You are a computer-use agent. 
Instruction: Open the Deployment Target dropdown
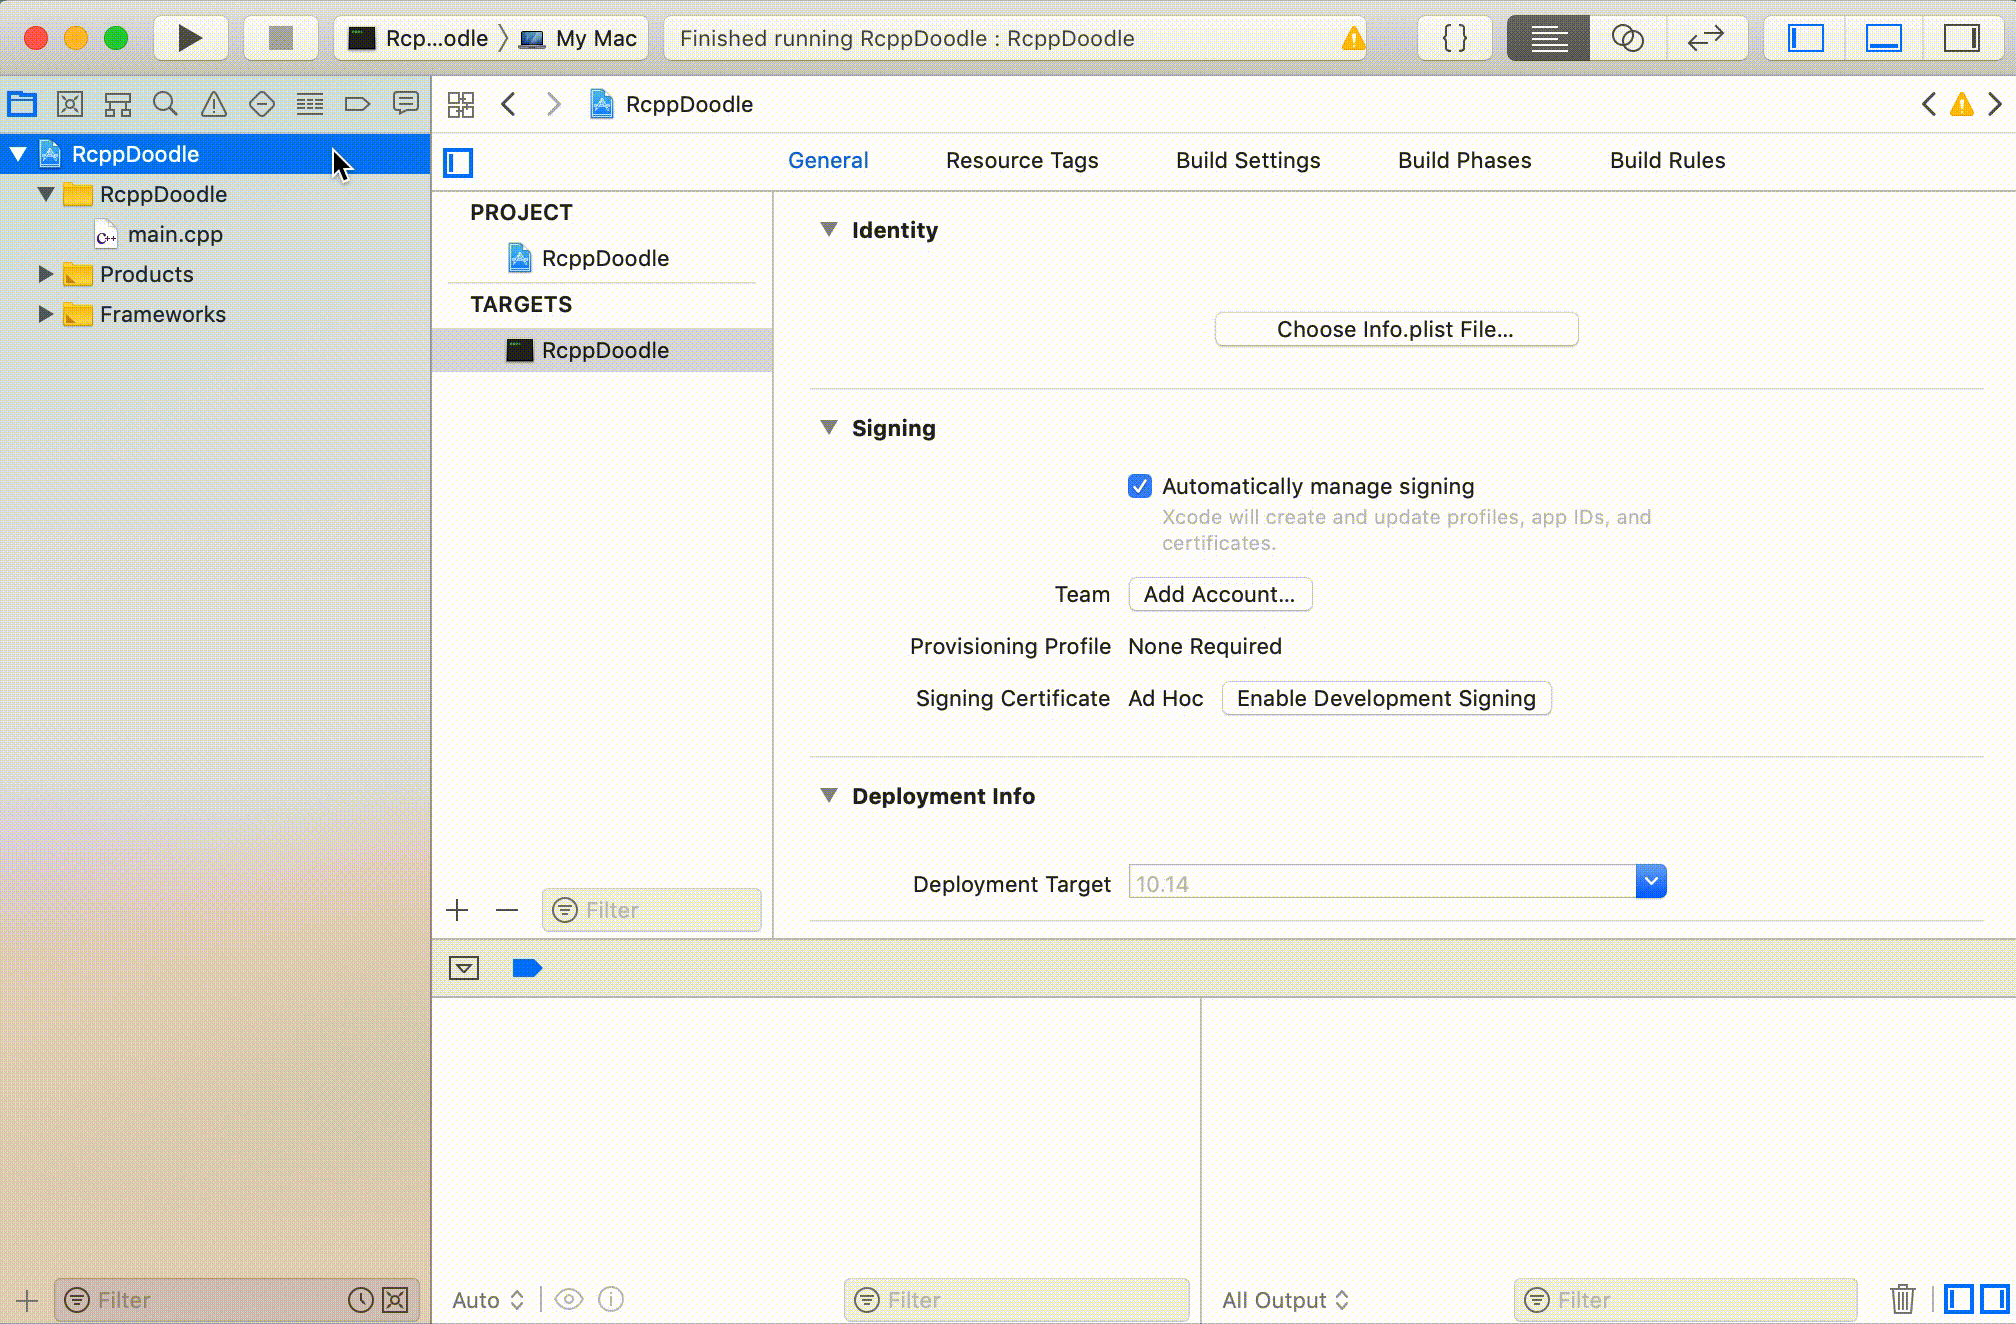[x=1650, y=881]
